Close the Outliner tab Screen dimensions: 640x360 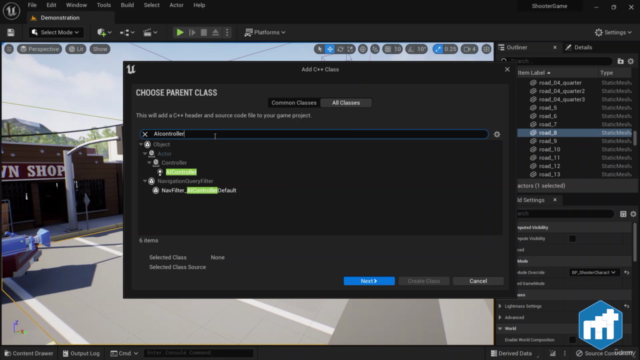(555, 47)
